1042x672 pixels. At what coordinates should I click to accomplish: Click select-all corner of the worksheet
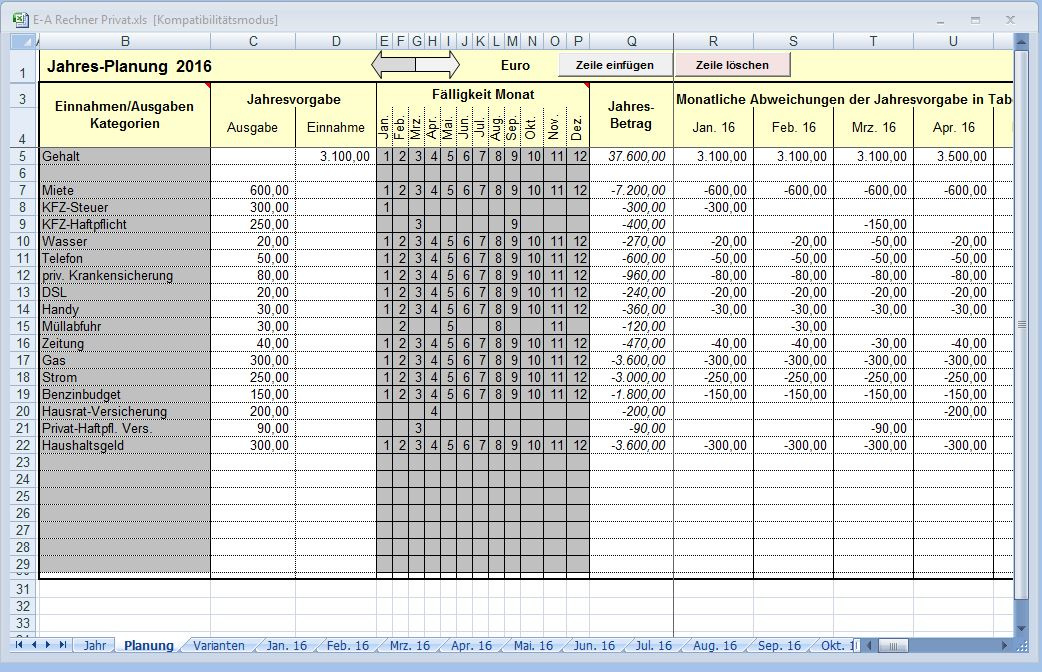[x=23, y=41]
